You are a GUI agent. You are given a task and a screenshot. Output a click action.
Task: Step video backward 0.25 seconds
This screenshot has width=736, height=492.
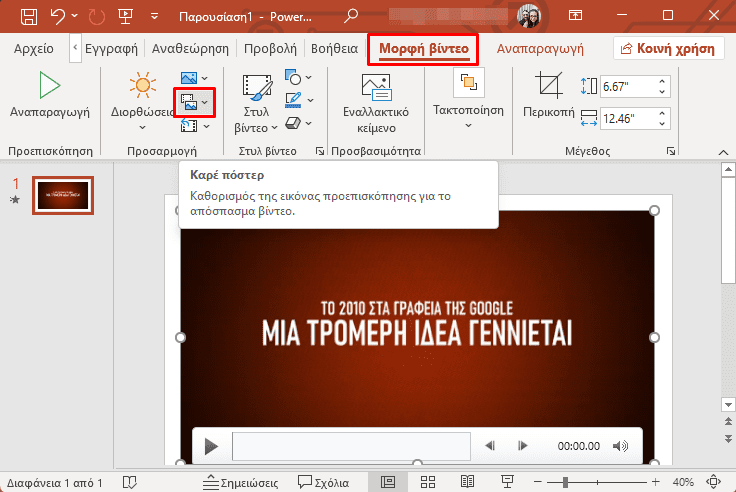[490, 446]
